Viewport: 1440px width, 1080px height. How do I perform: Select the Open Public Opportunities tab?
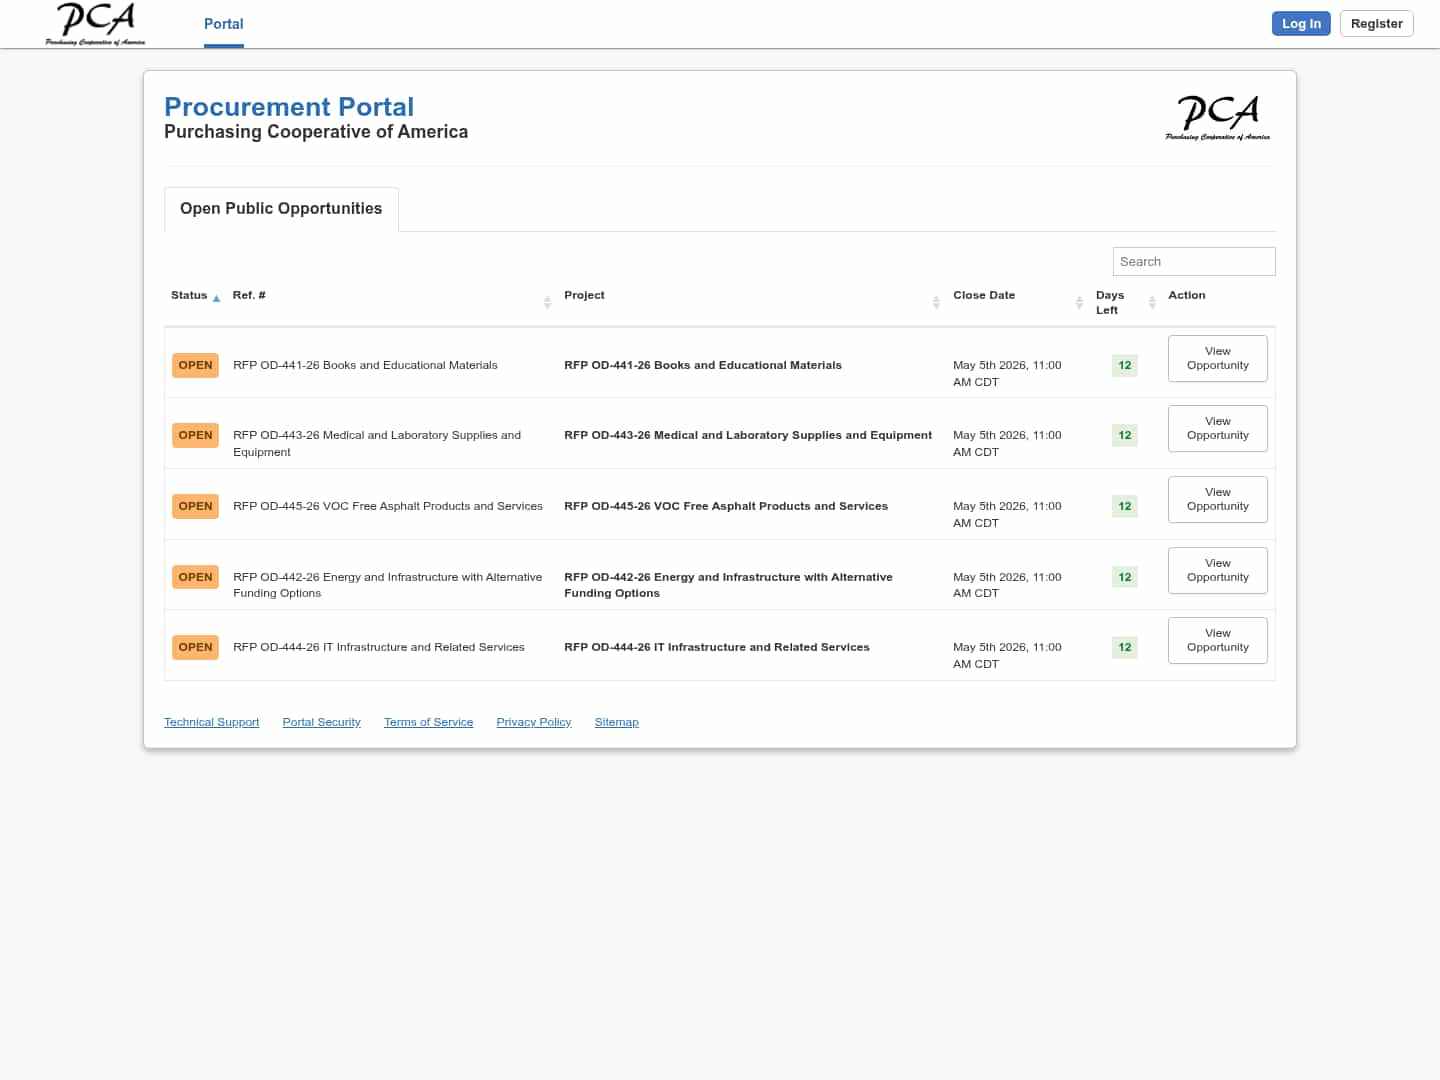point(281,209)
